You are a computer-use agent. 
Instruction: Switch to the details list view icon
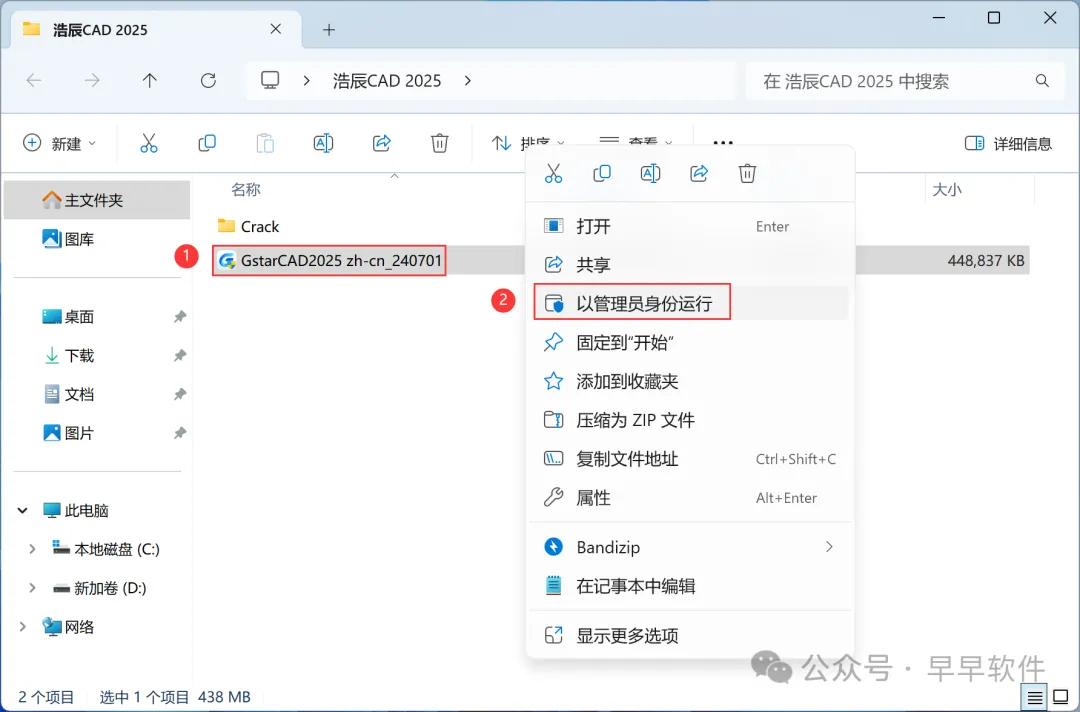click(x=1035, y=698)
